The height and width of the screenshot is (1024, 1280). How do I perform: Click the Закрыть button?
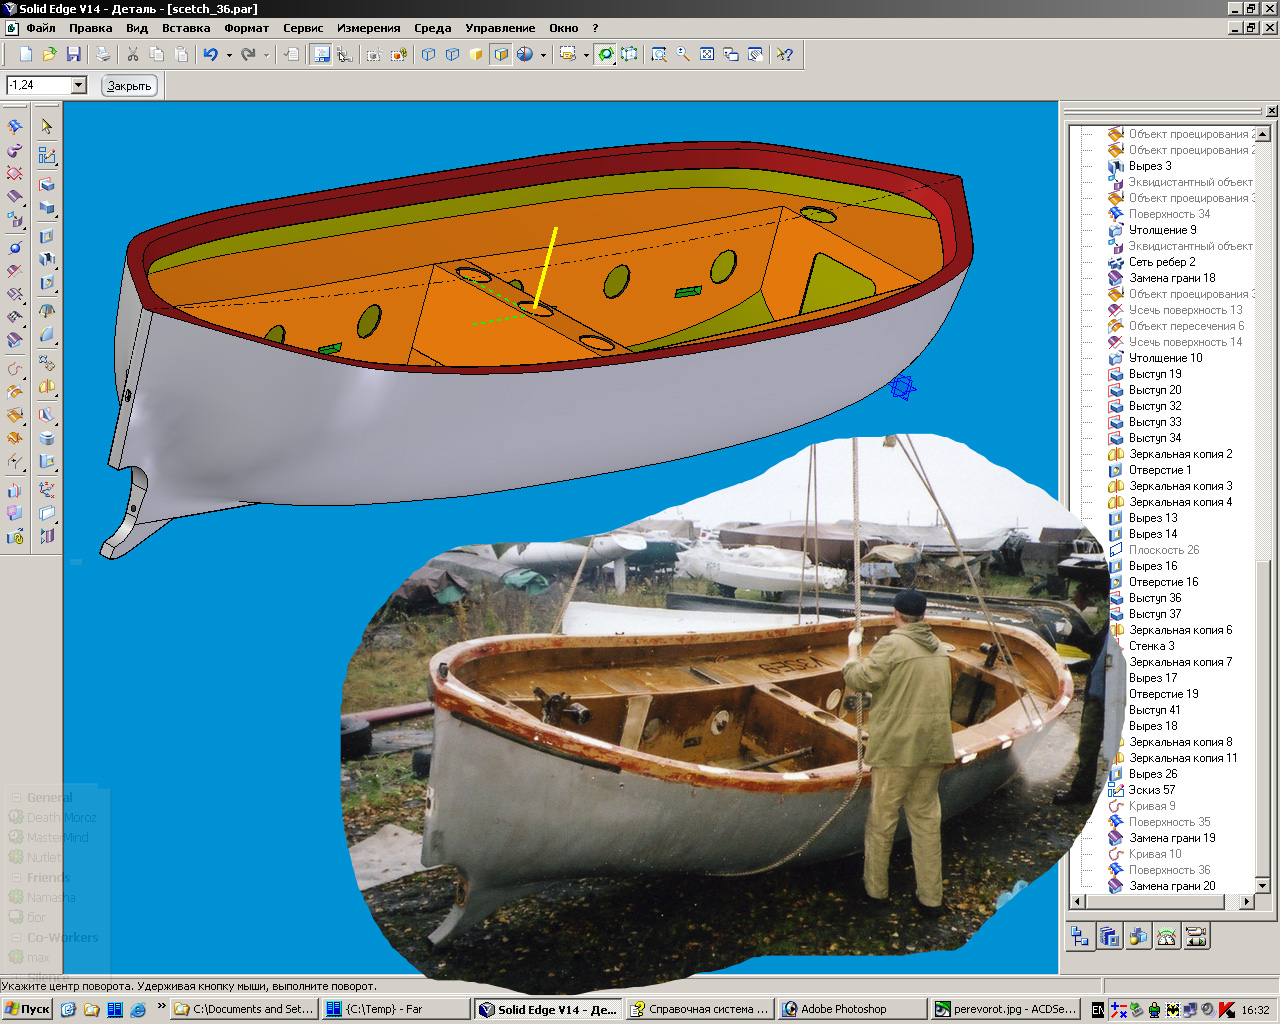129,86
